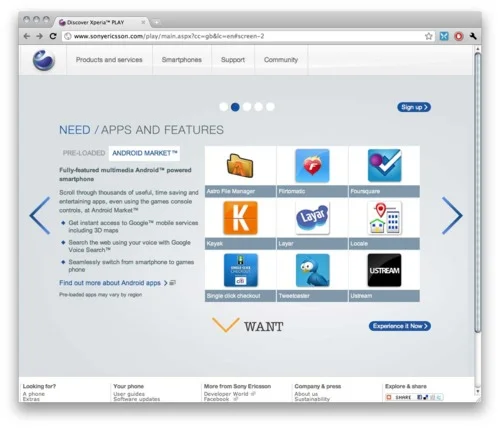Switch to the ANDROID MARKET tab
Viewport: 500px width, 428px height.
click(x=144, y=153)
